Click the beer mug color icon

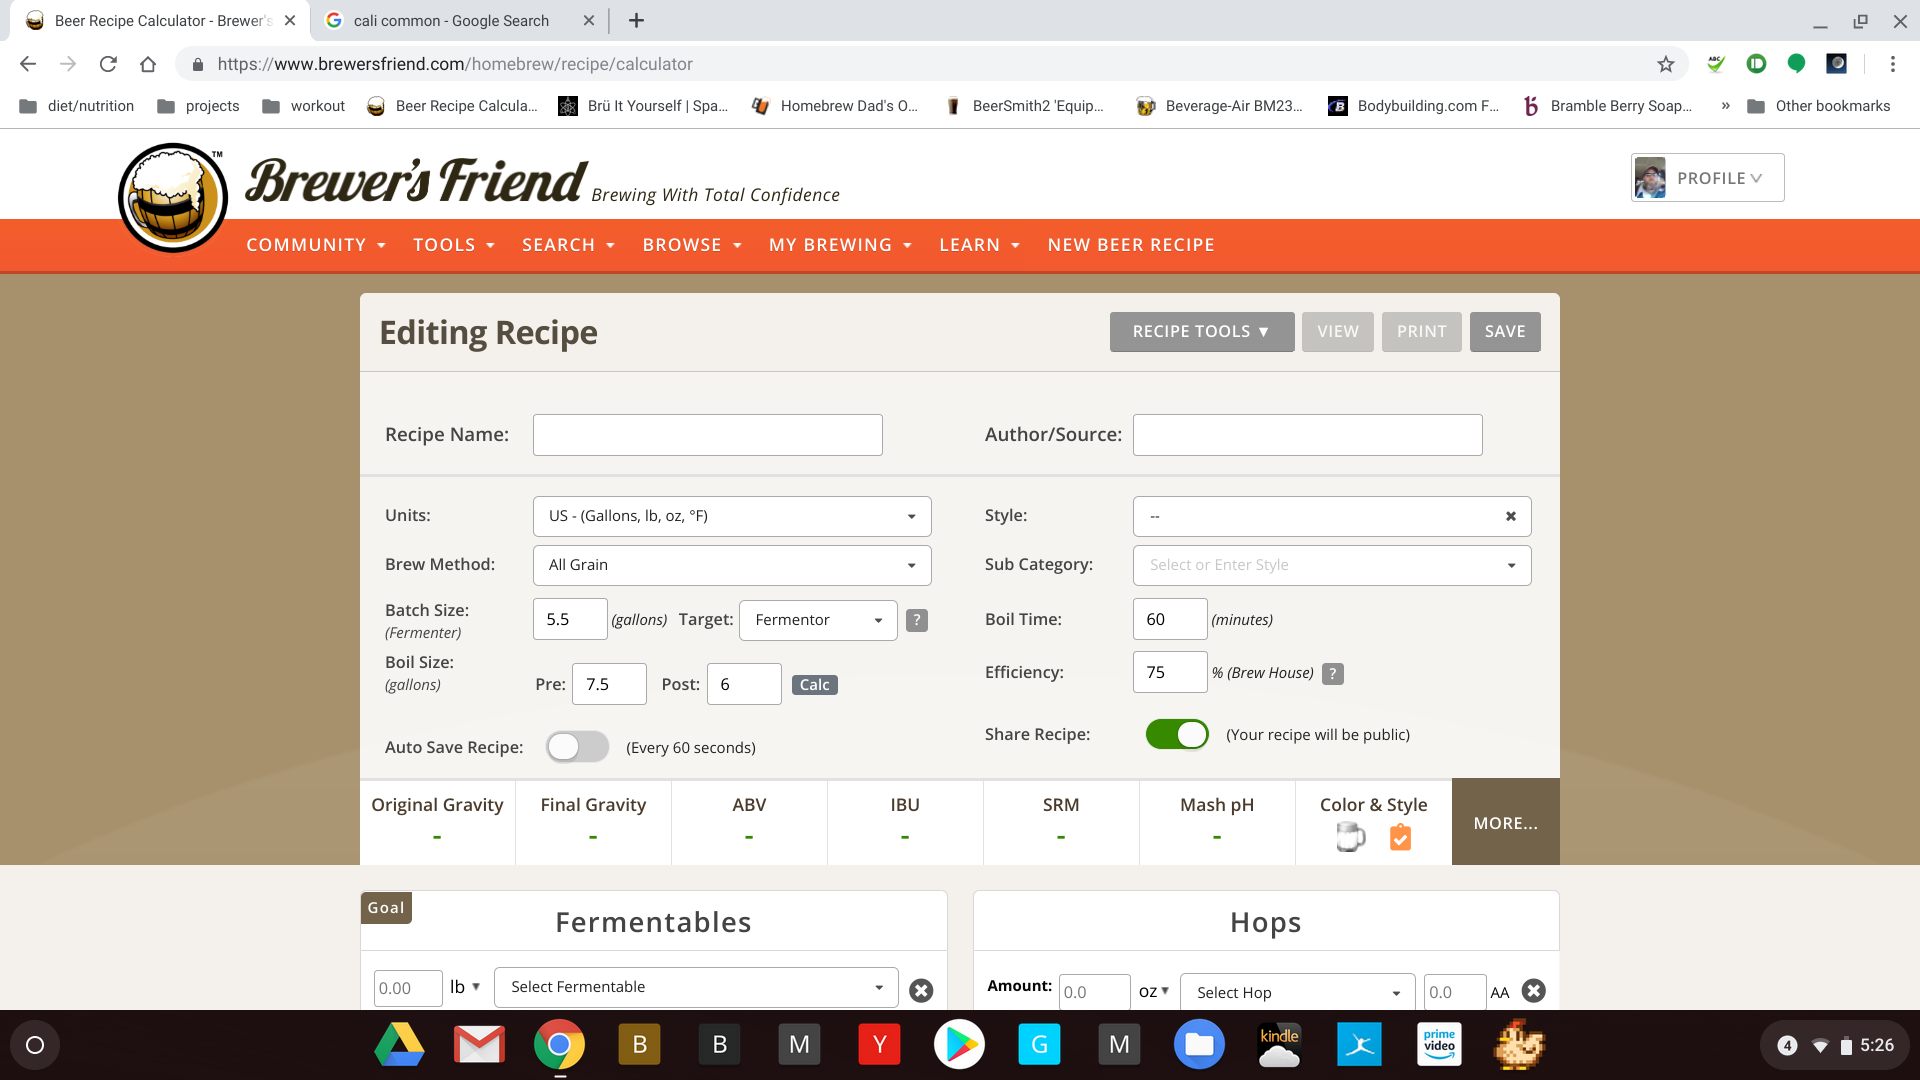coord(1351,836)
